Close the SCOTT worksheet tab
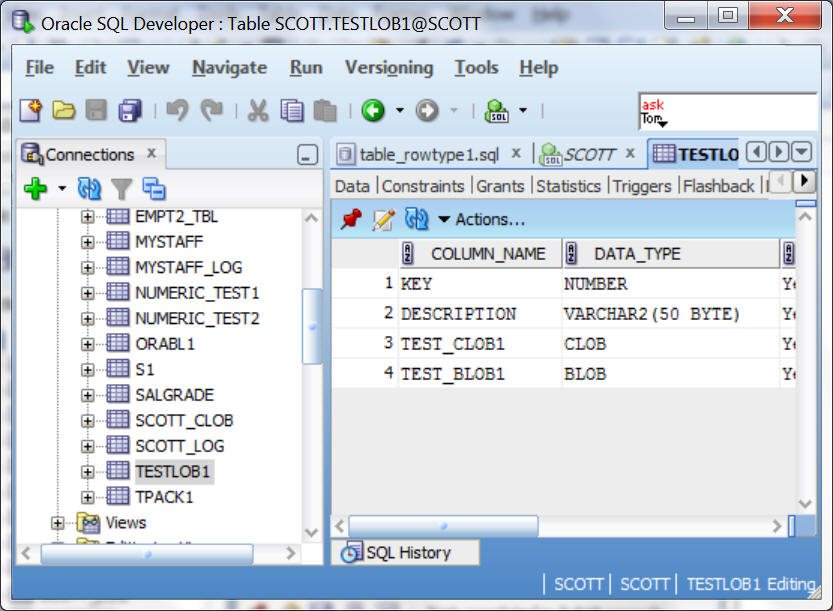The height and width of the screenshot is (611, 833). click(630, 154)
